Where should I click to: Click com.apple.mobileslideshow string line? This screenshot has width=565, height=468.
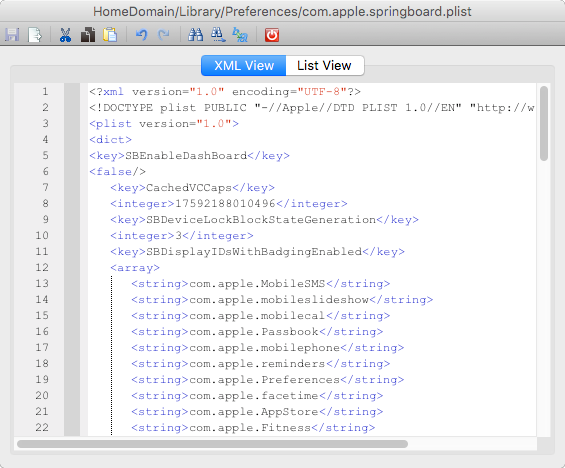(x=282, y=300)
